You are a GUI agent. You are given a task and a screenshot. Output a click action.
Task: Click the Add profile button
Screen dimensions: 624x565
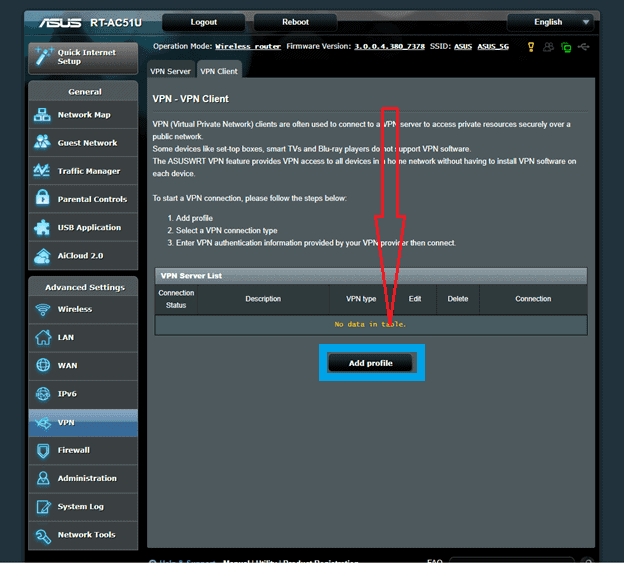coord(371,363)
